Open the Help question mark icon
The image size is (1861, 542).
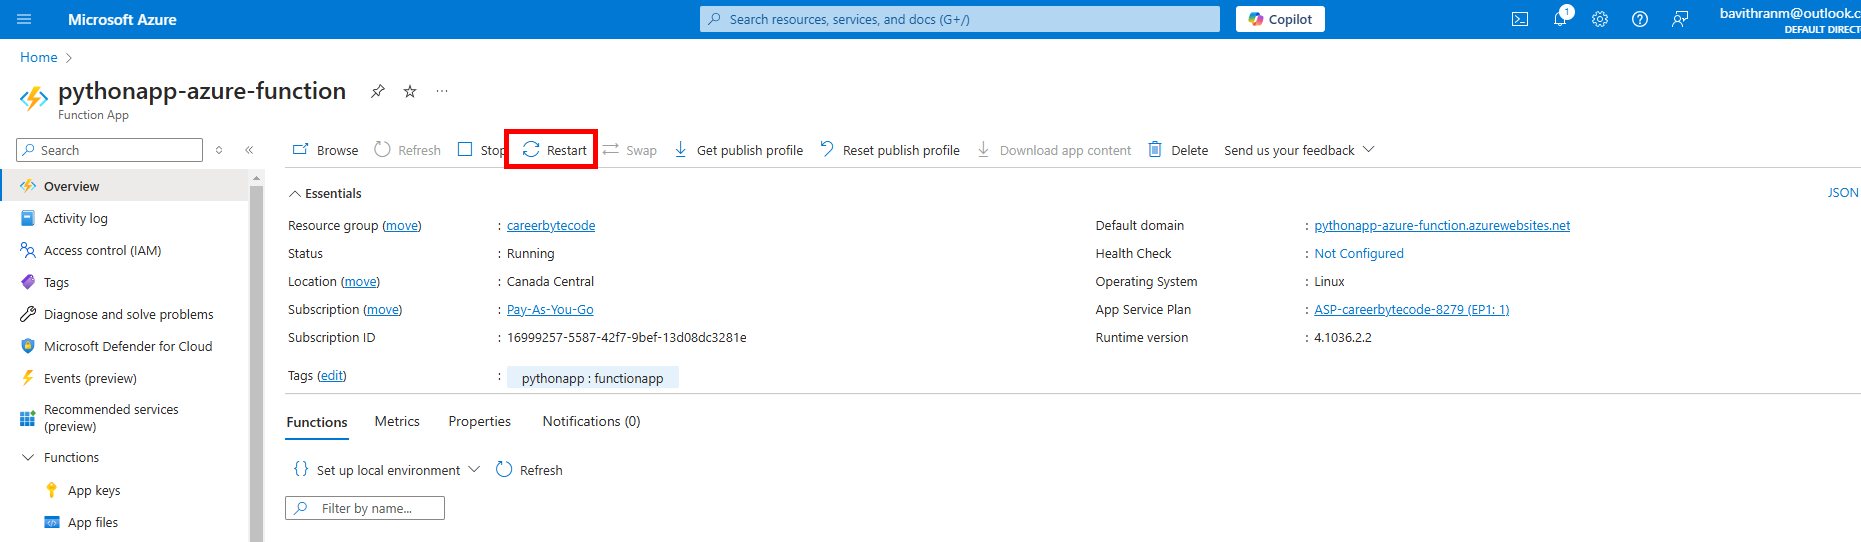[x=1640, y=19]
